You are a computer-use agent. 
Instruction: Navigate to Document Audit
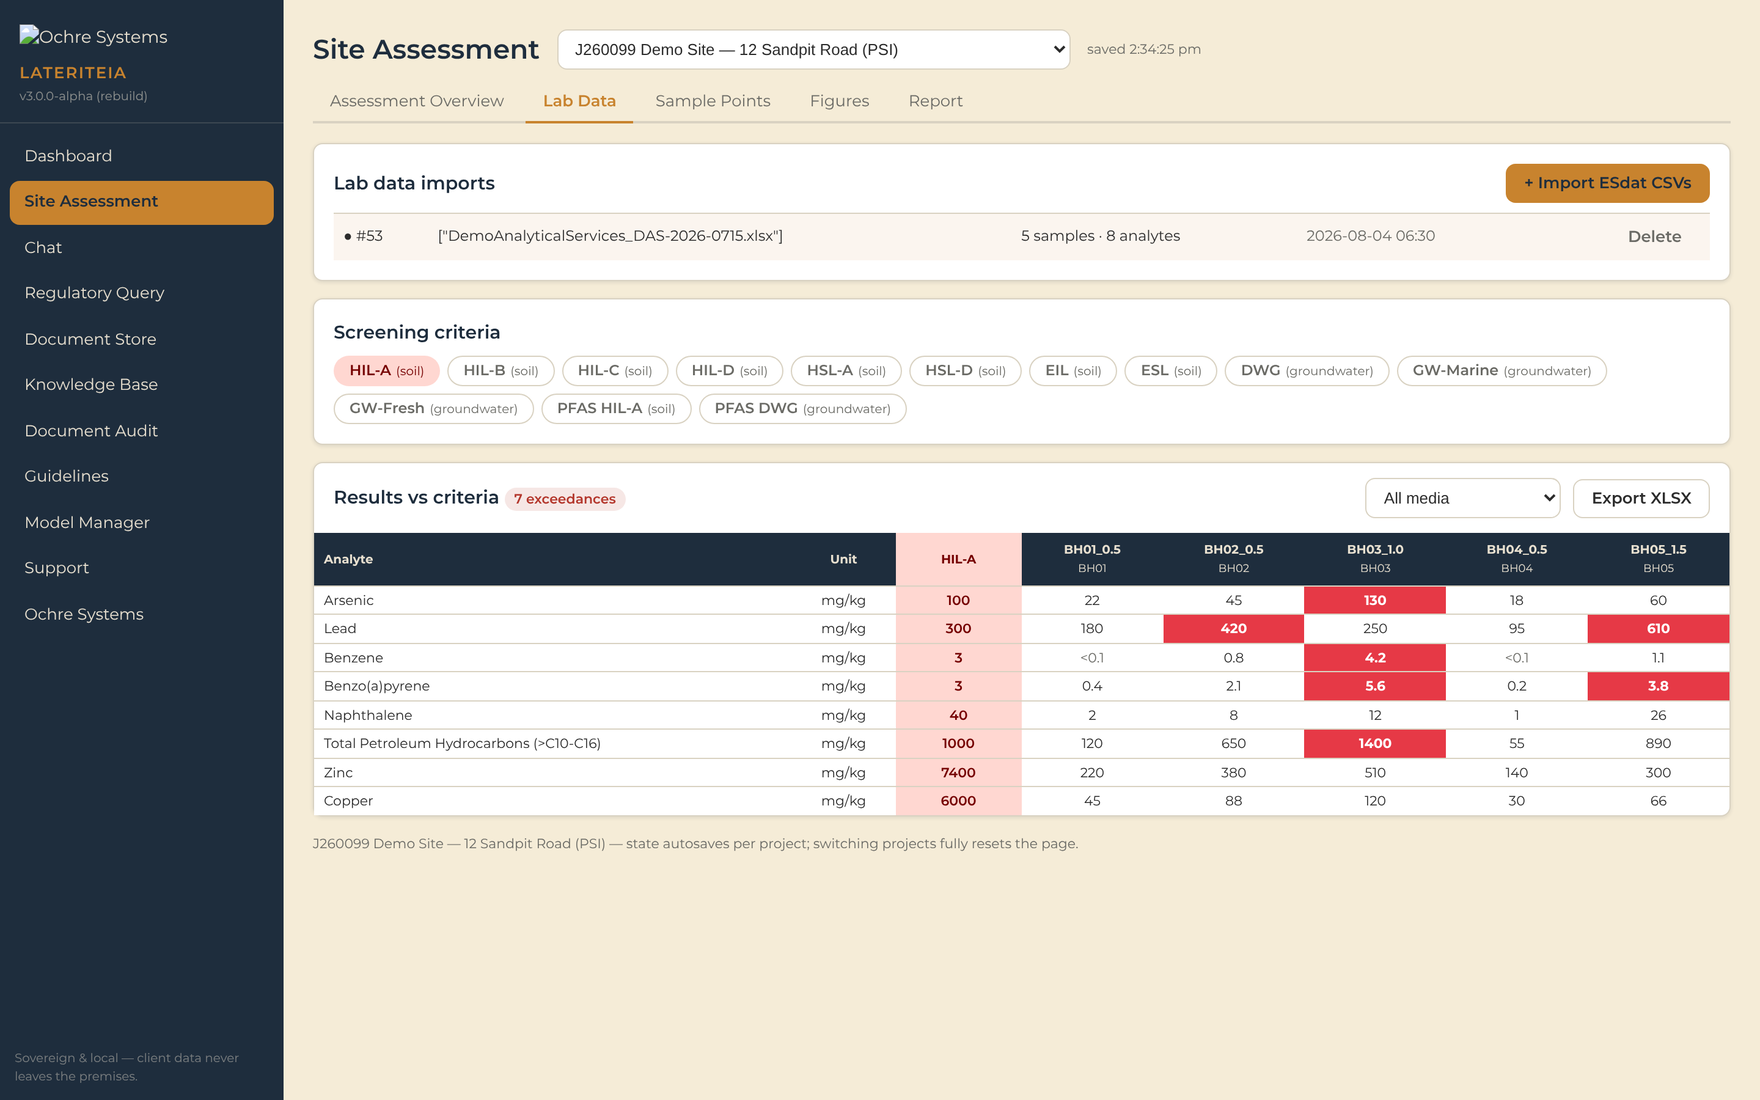tap(141, 431)
